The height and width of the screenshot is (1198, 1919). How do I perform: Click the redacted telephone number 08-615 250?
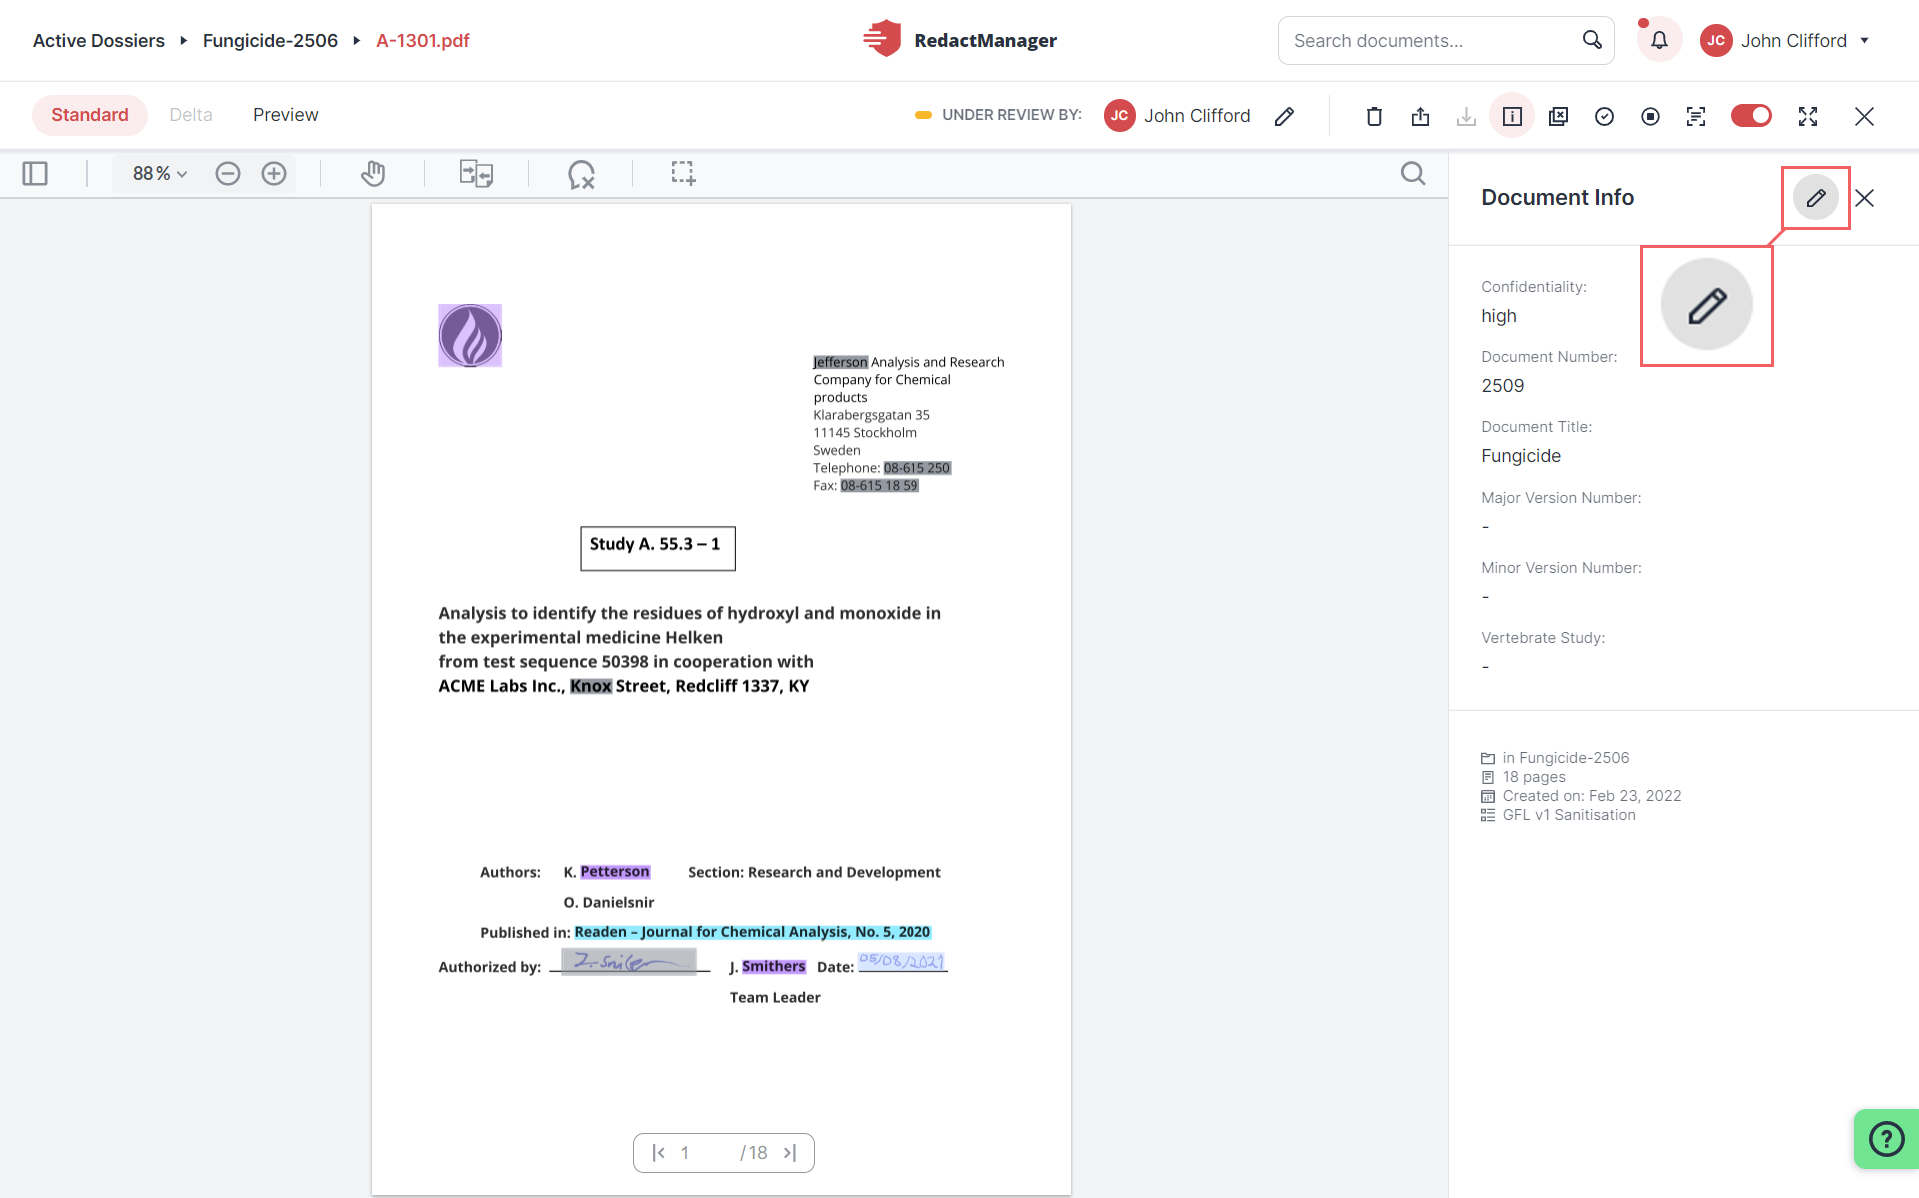(x=917, y=468)
